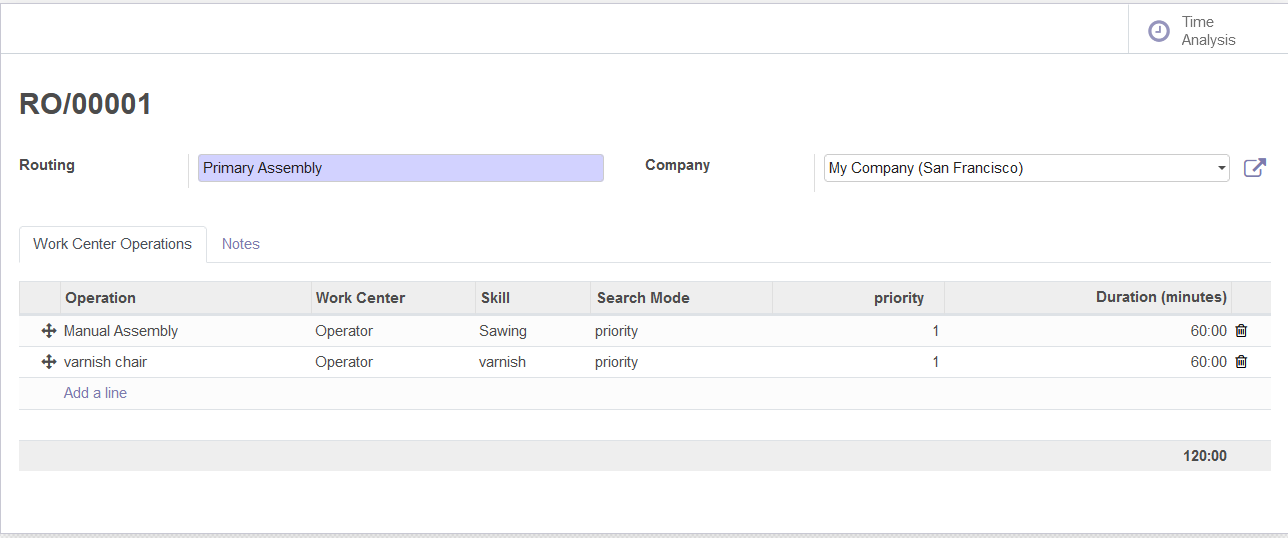Click the RO/00001 record title

click(86, 104)
